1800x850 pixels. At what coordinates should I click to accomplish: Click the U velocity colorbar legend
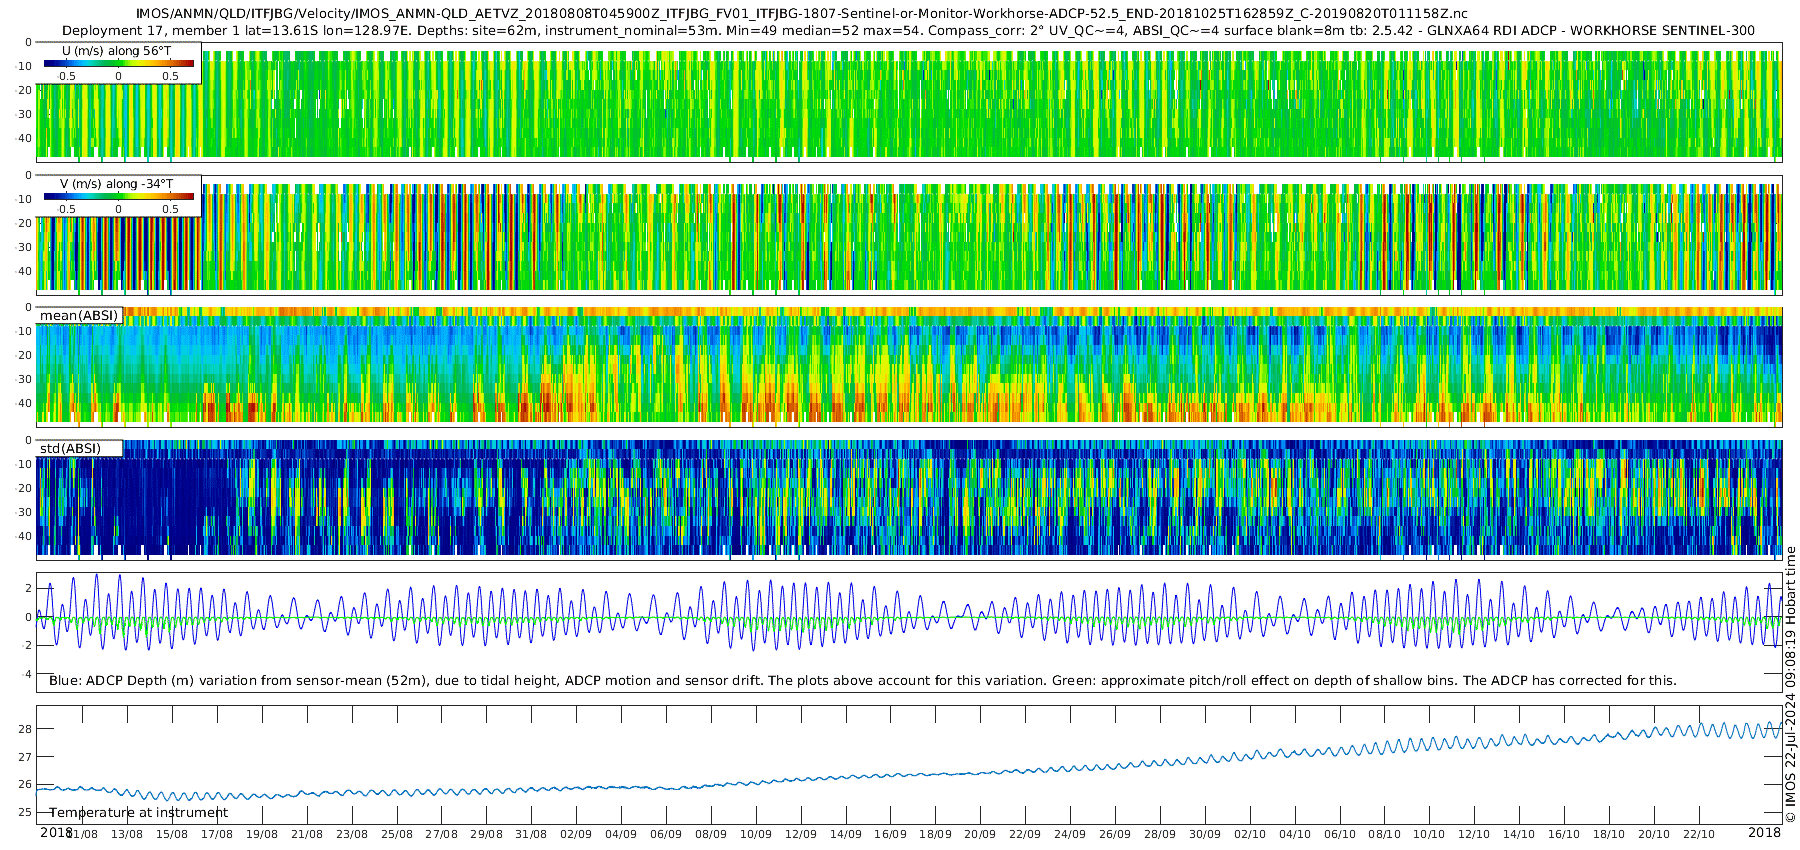(x=119, y=63)
